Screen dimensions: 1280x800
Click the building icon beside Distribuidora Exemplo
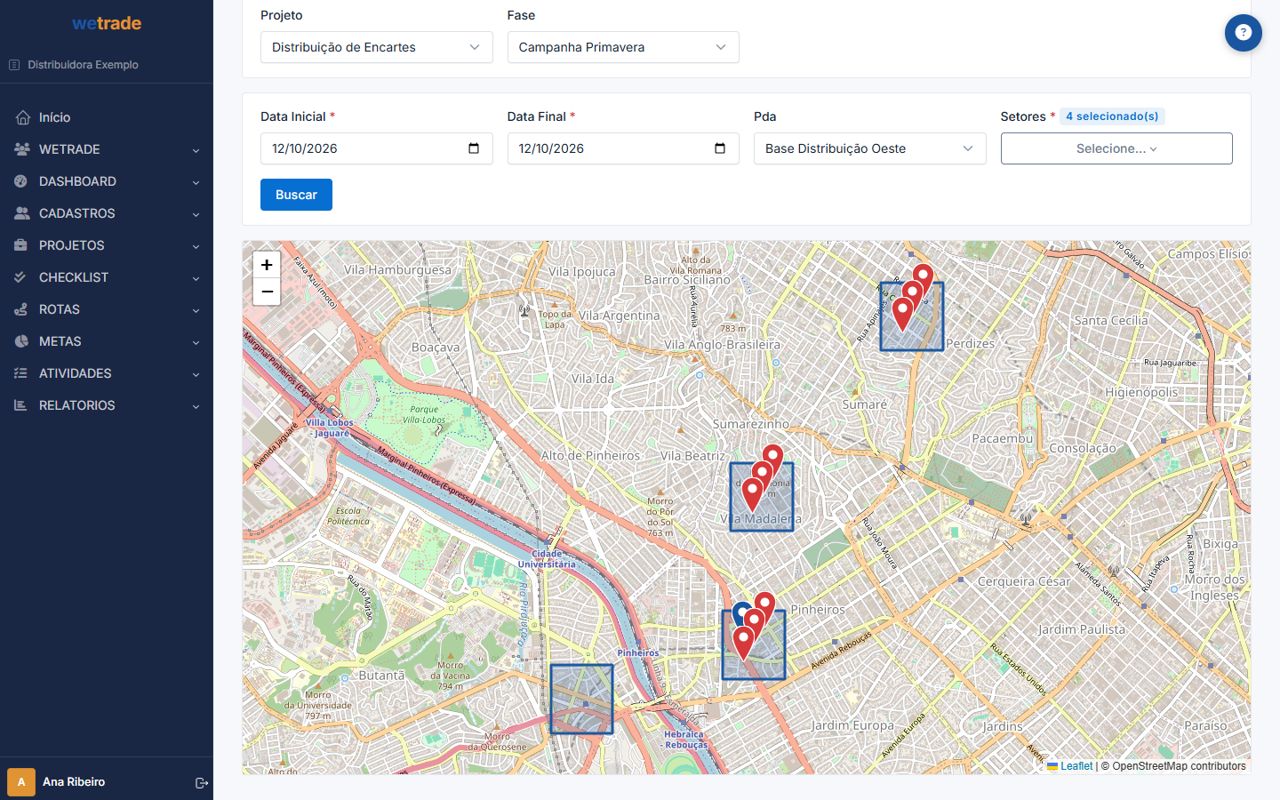14,65
